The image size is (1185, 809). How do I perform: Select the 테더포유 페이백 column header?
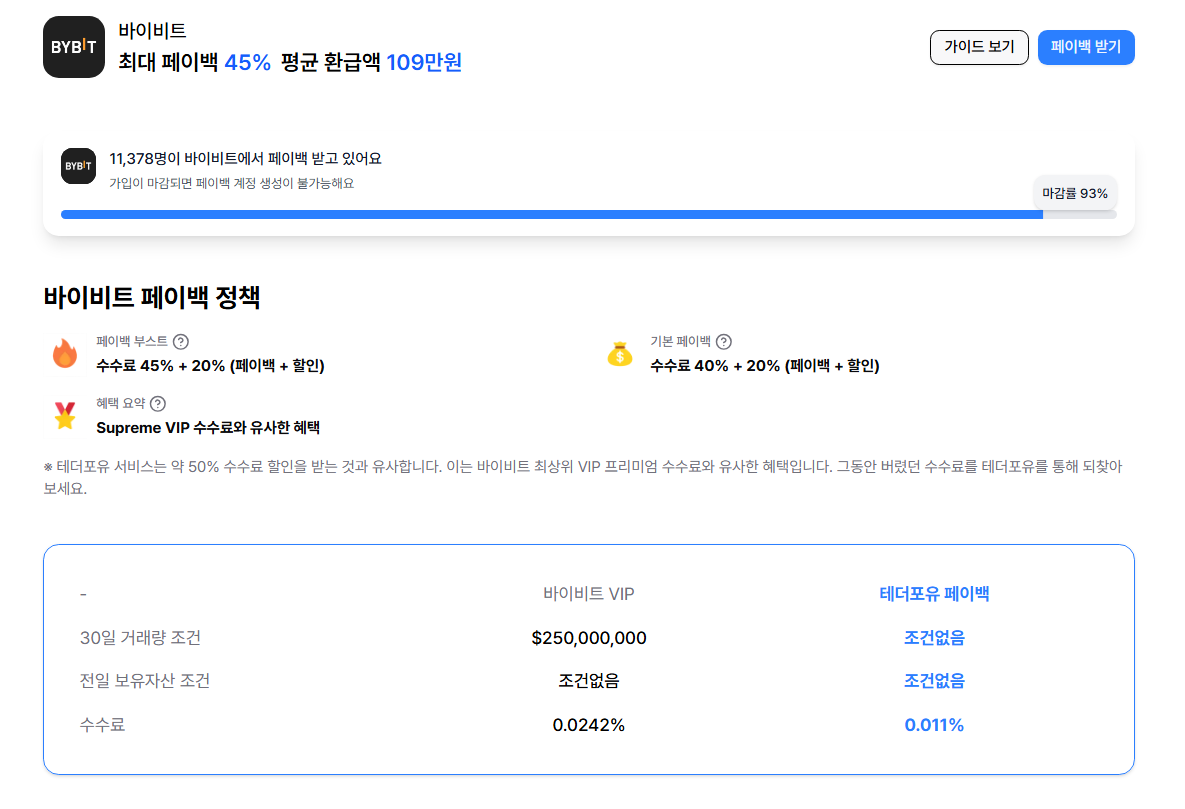tap(934, 594)
